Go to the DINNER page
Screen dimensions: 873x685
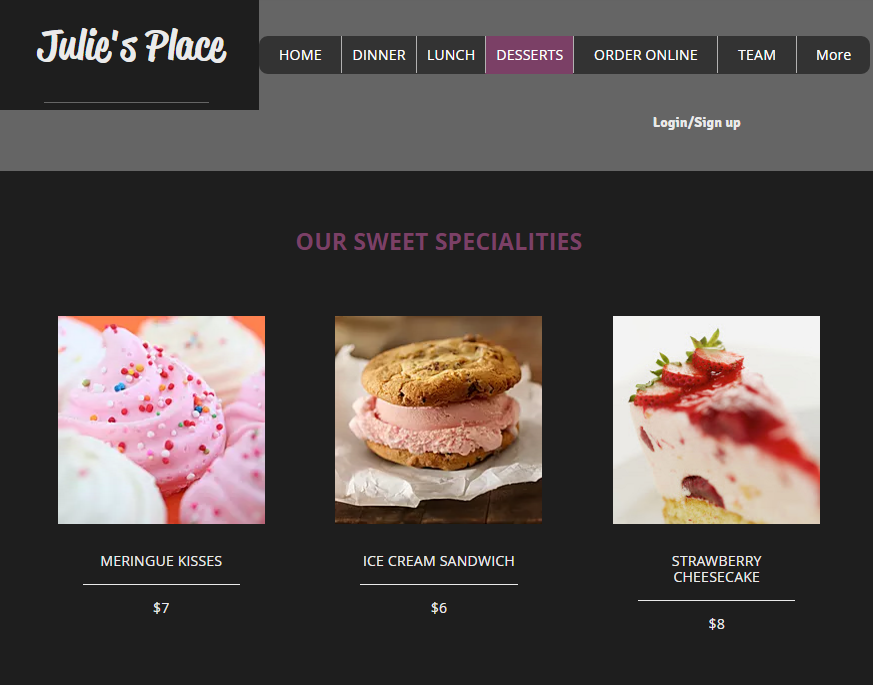point(379,55)
